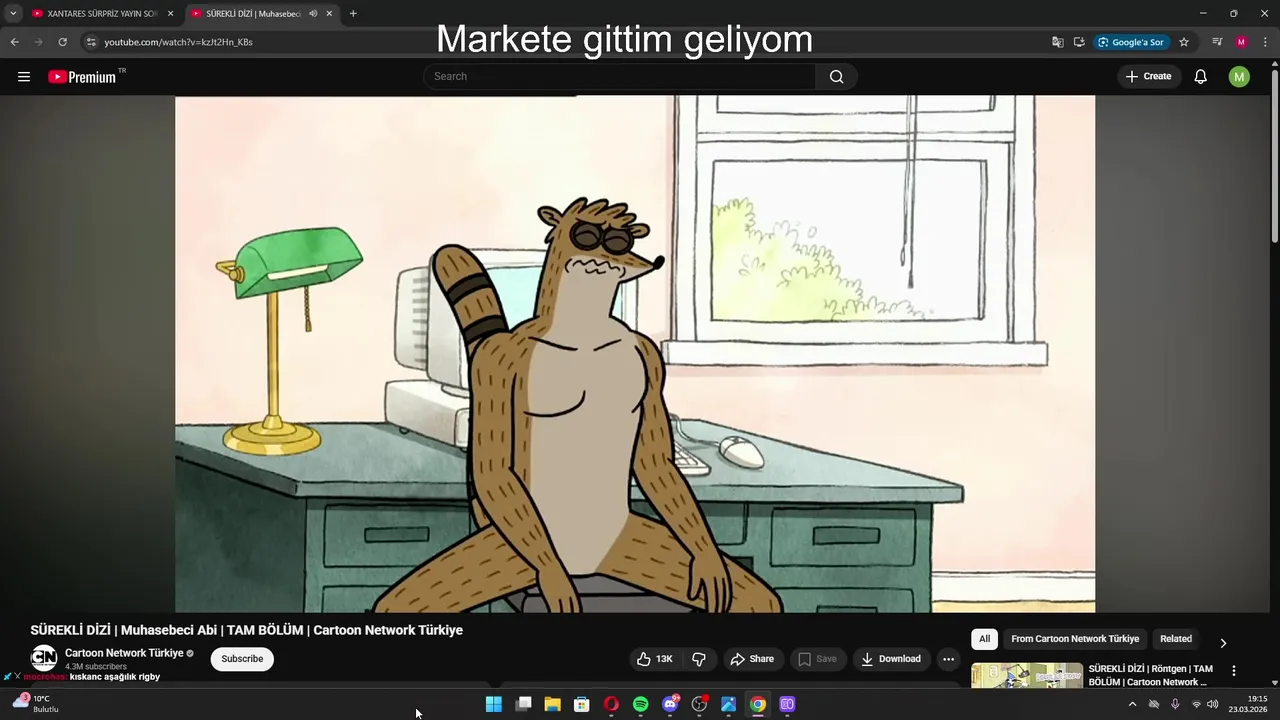Reload the current YouTube page
This screenshot has width=1280, height=720.
(x=62, y=42)
